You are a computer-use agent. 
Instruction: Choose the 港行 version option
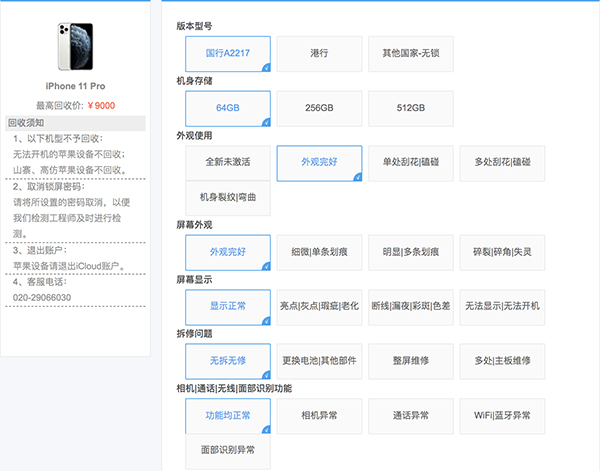click(319, 54)
